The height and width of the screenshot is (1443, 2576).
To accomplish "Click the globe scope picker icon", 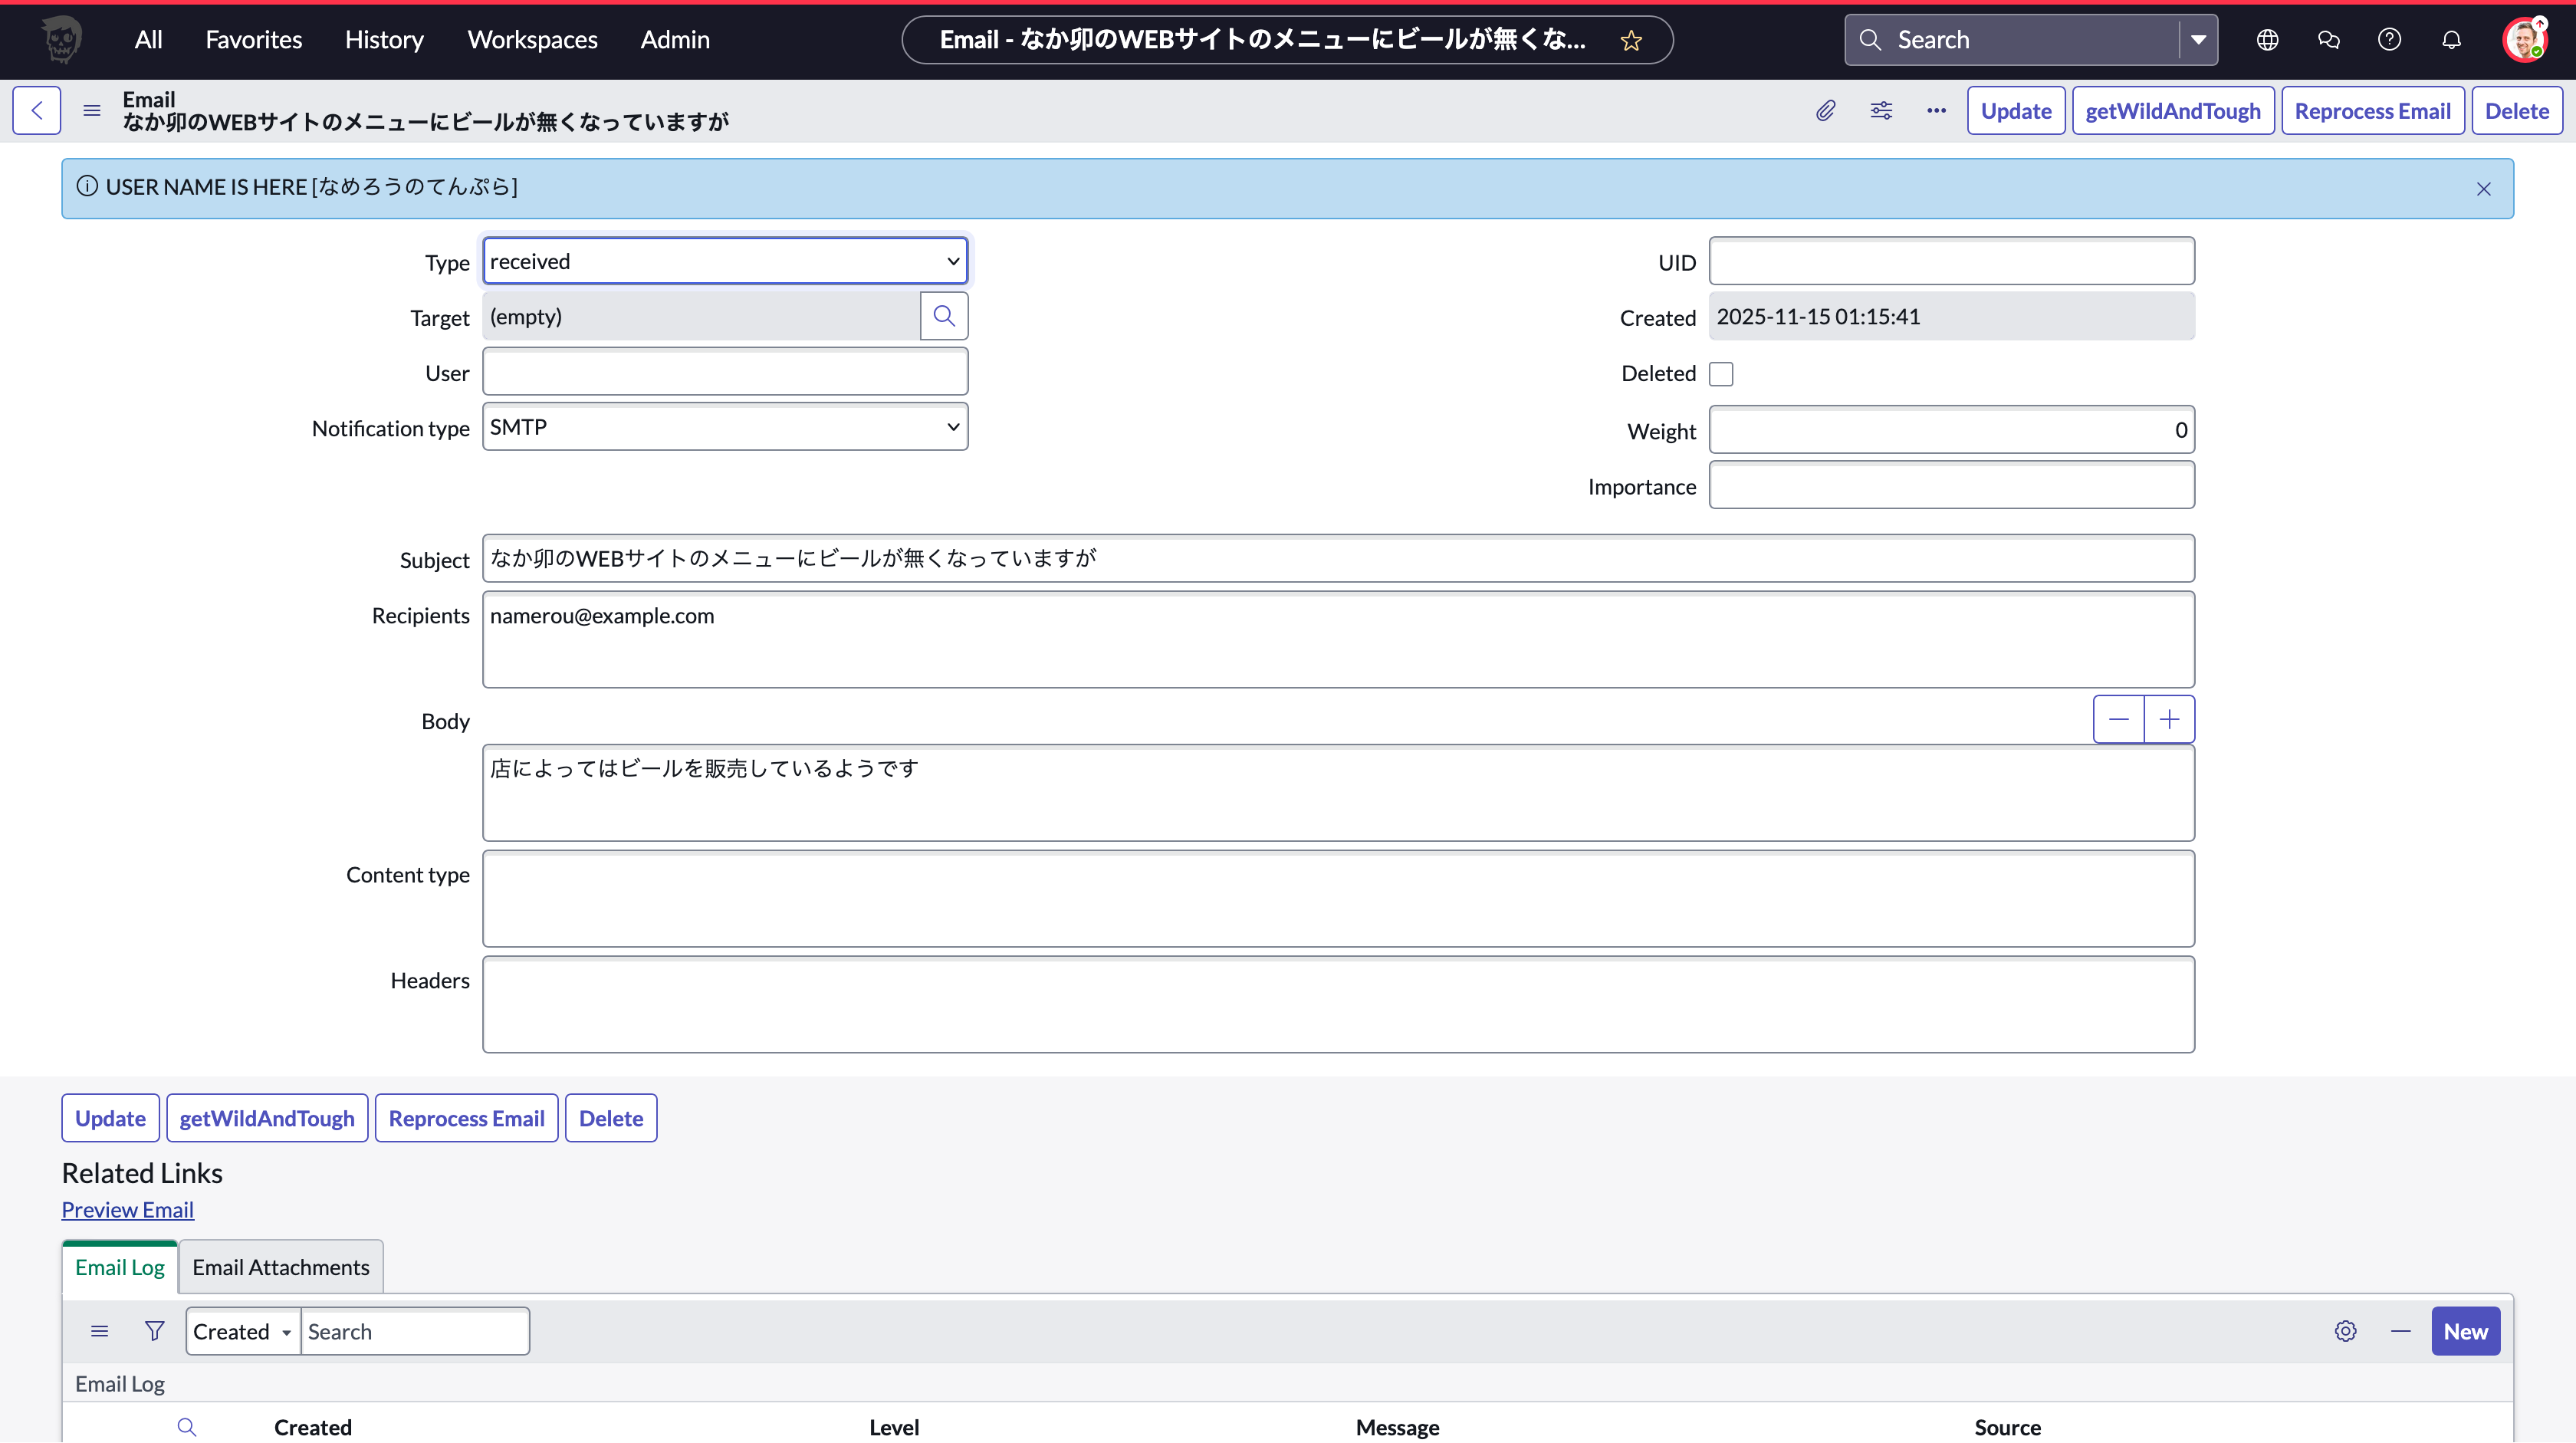I will tap(2267, 40).
